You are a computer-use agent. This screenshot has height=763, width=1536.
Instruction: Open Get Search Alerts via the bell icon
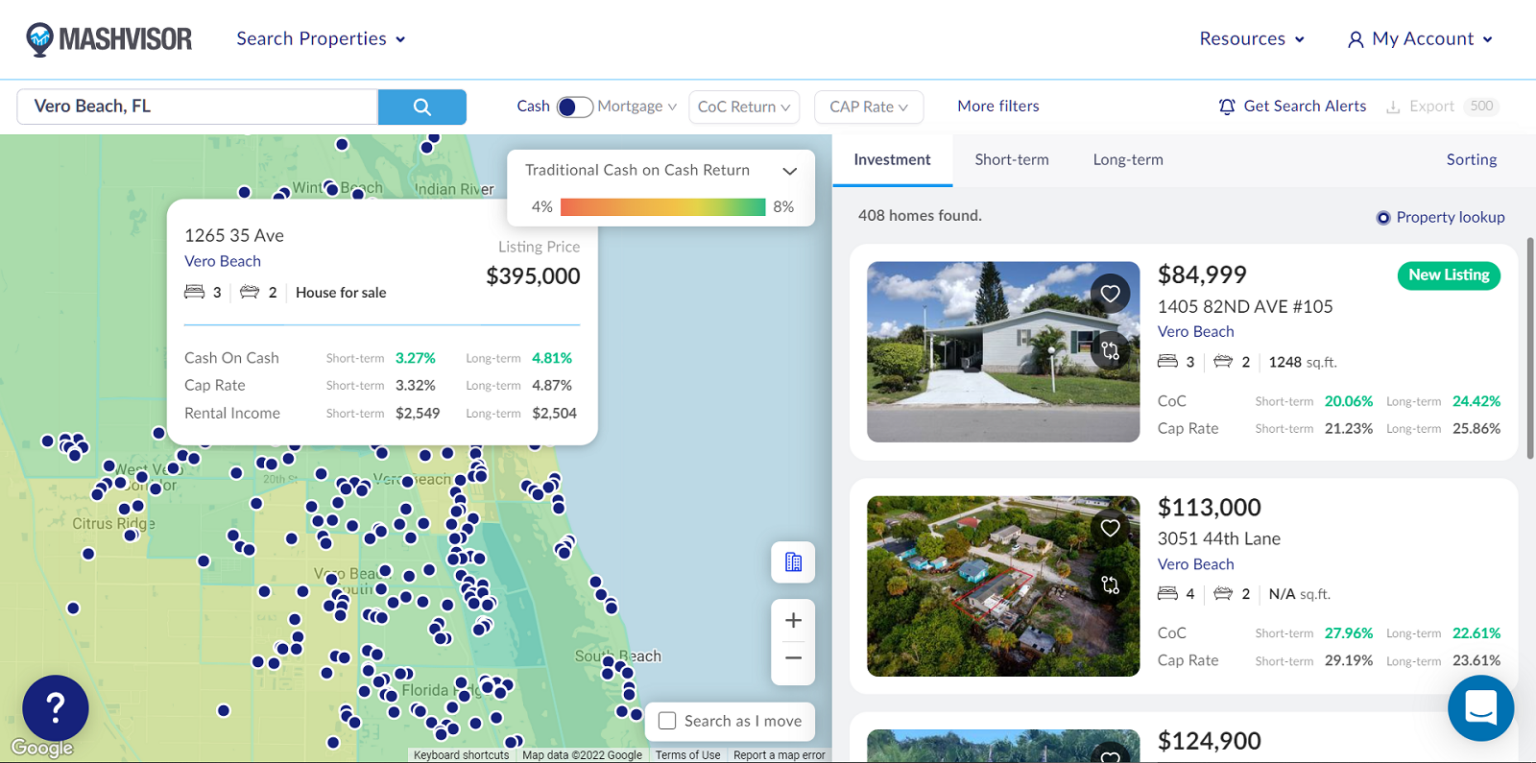tap(1227, 106)
